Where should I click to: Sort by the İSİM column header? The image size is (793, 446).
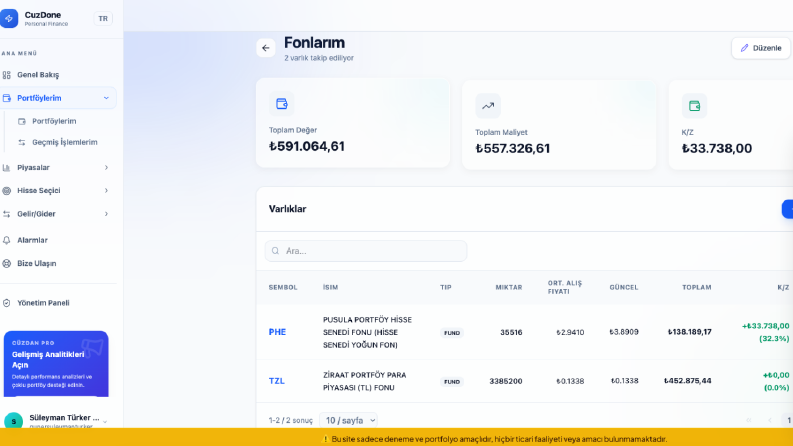tap(330, 287)
